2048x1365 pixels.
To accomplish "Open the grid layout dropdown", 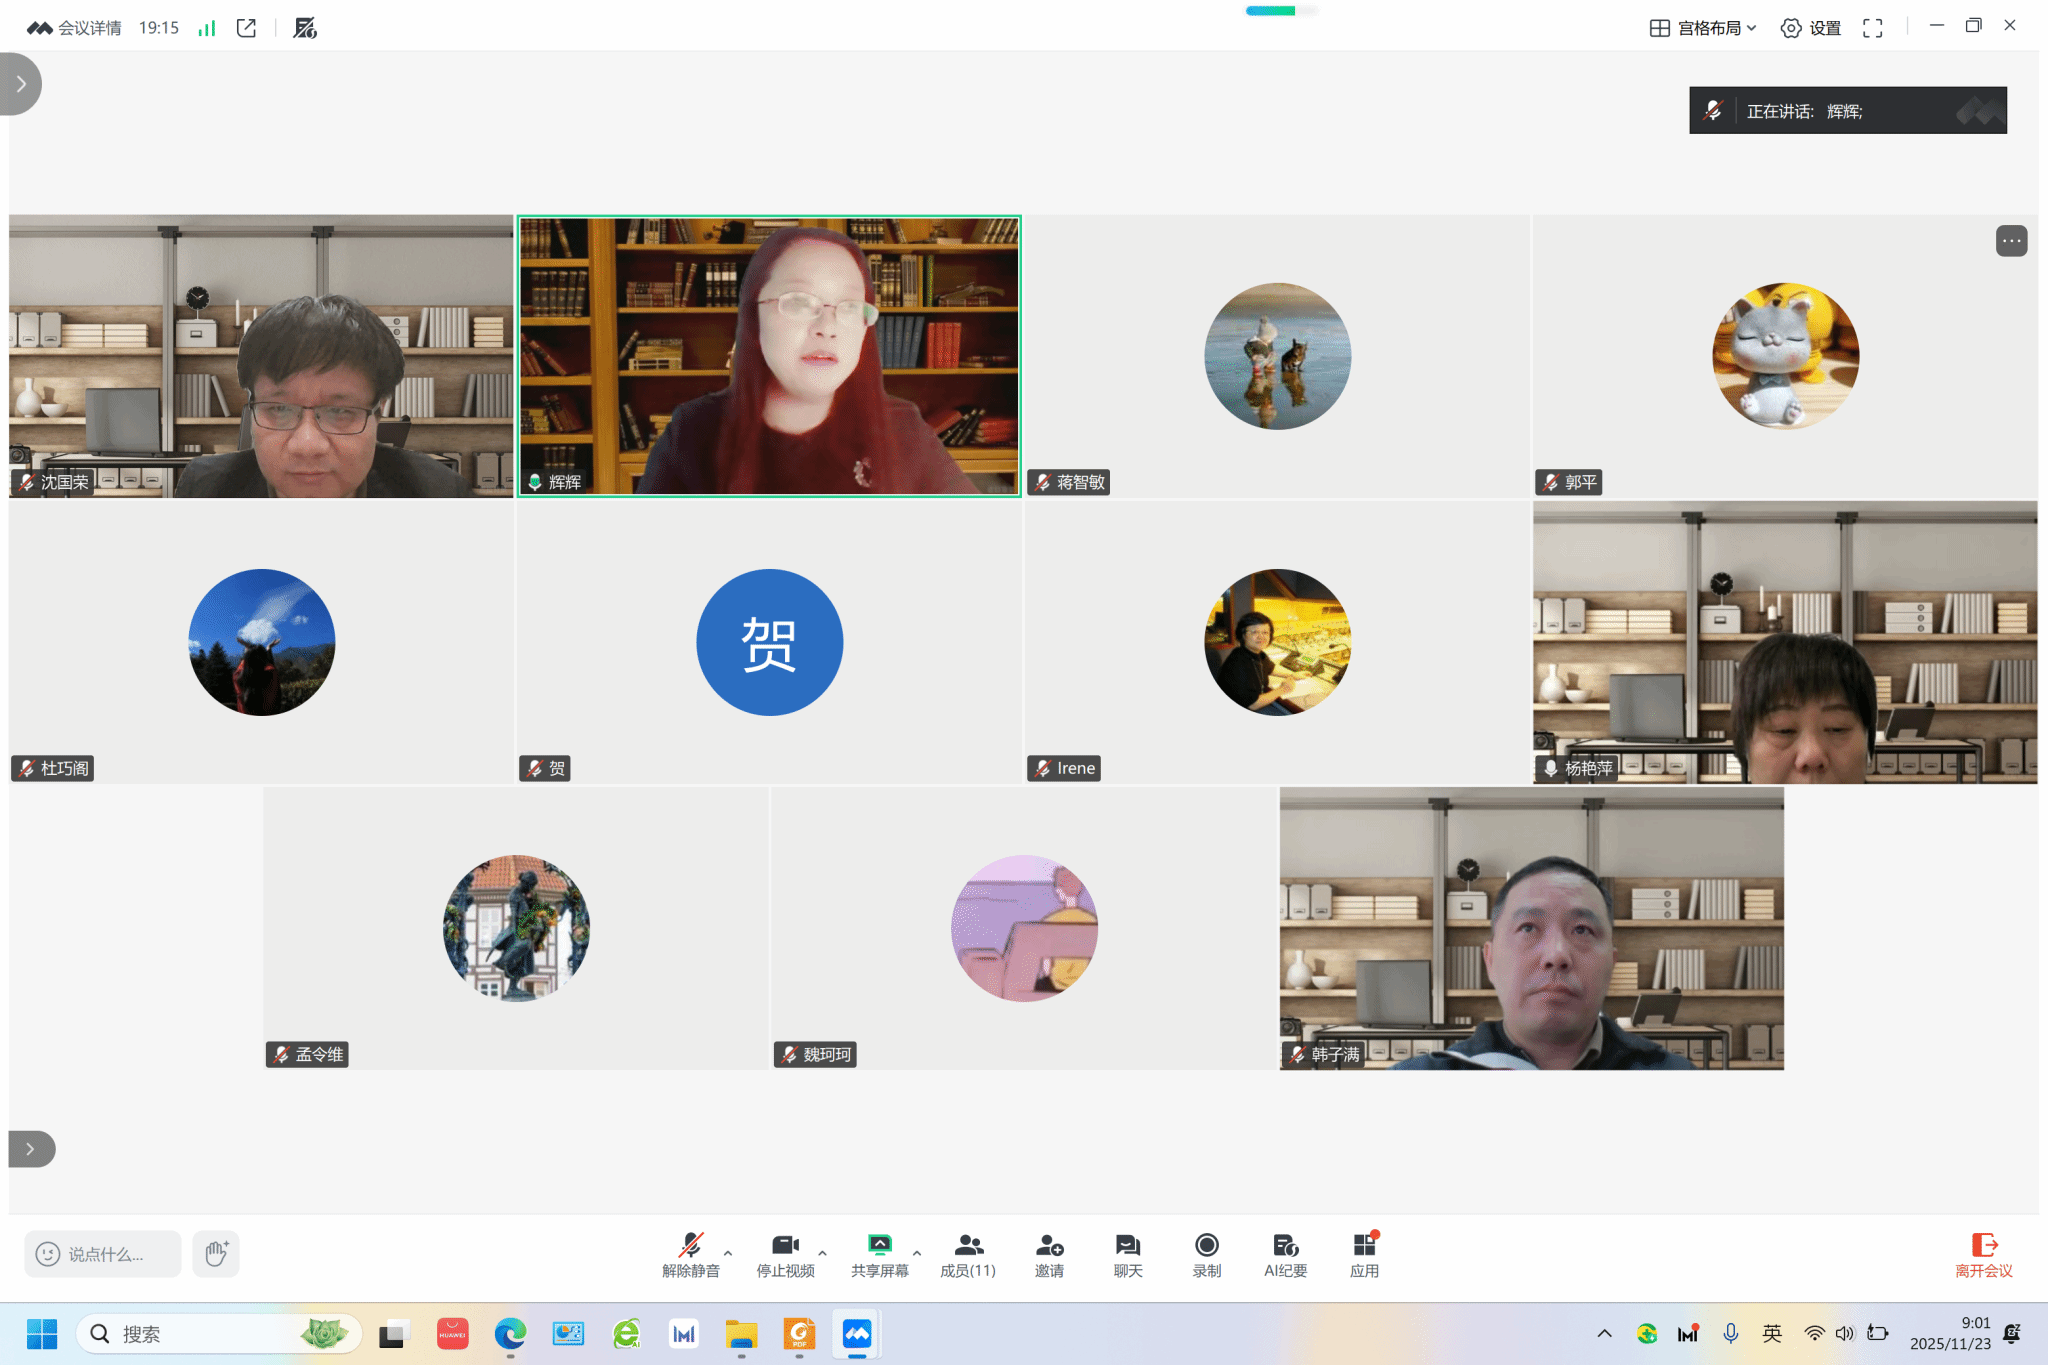I will click(1703, 28).
